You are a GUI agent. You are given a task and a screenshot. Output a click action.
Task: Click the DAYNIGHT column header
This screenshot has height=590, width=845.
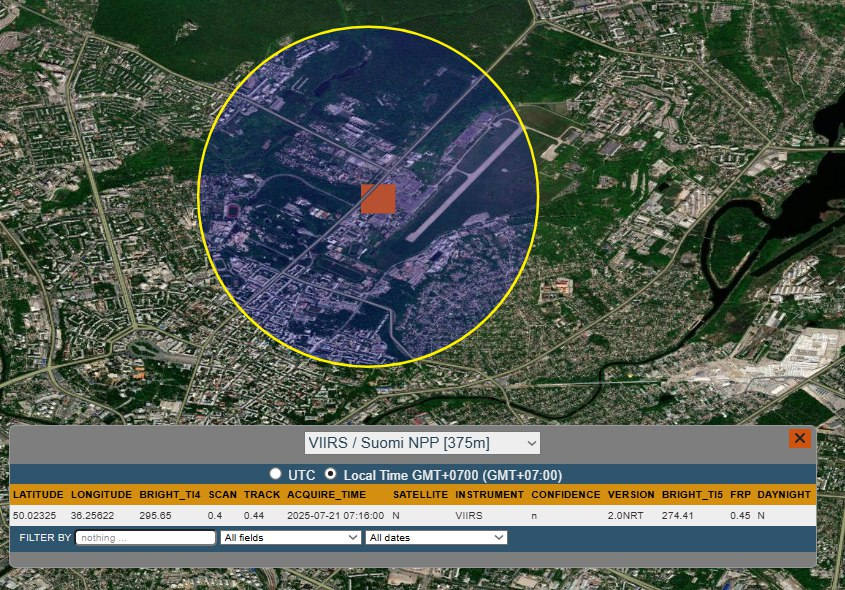point(784,495)
